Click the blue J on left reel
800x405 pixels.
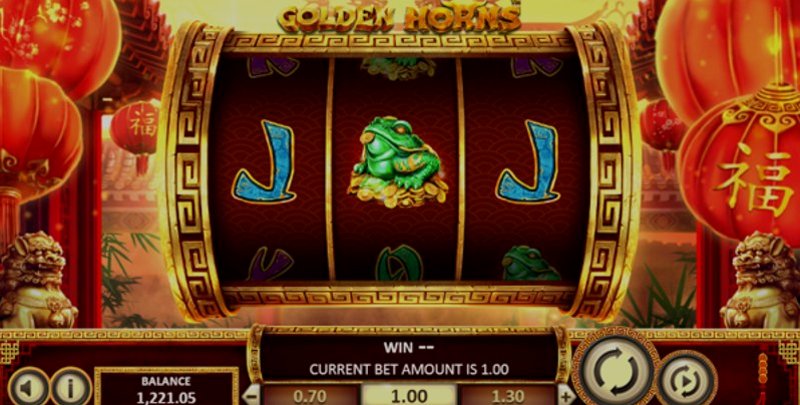(x=265, y=162)
